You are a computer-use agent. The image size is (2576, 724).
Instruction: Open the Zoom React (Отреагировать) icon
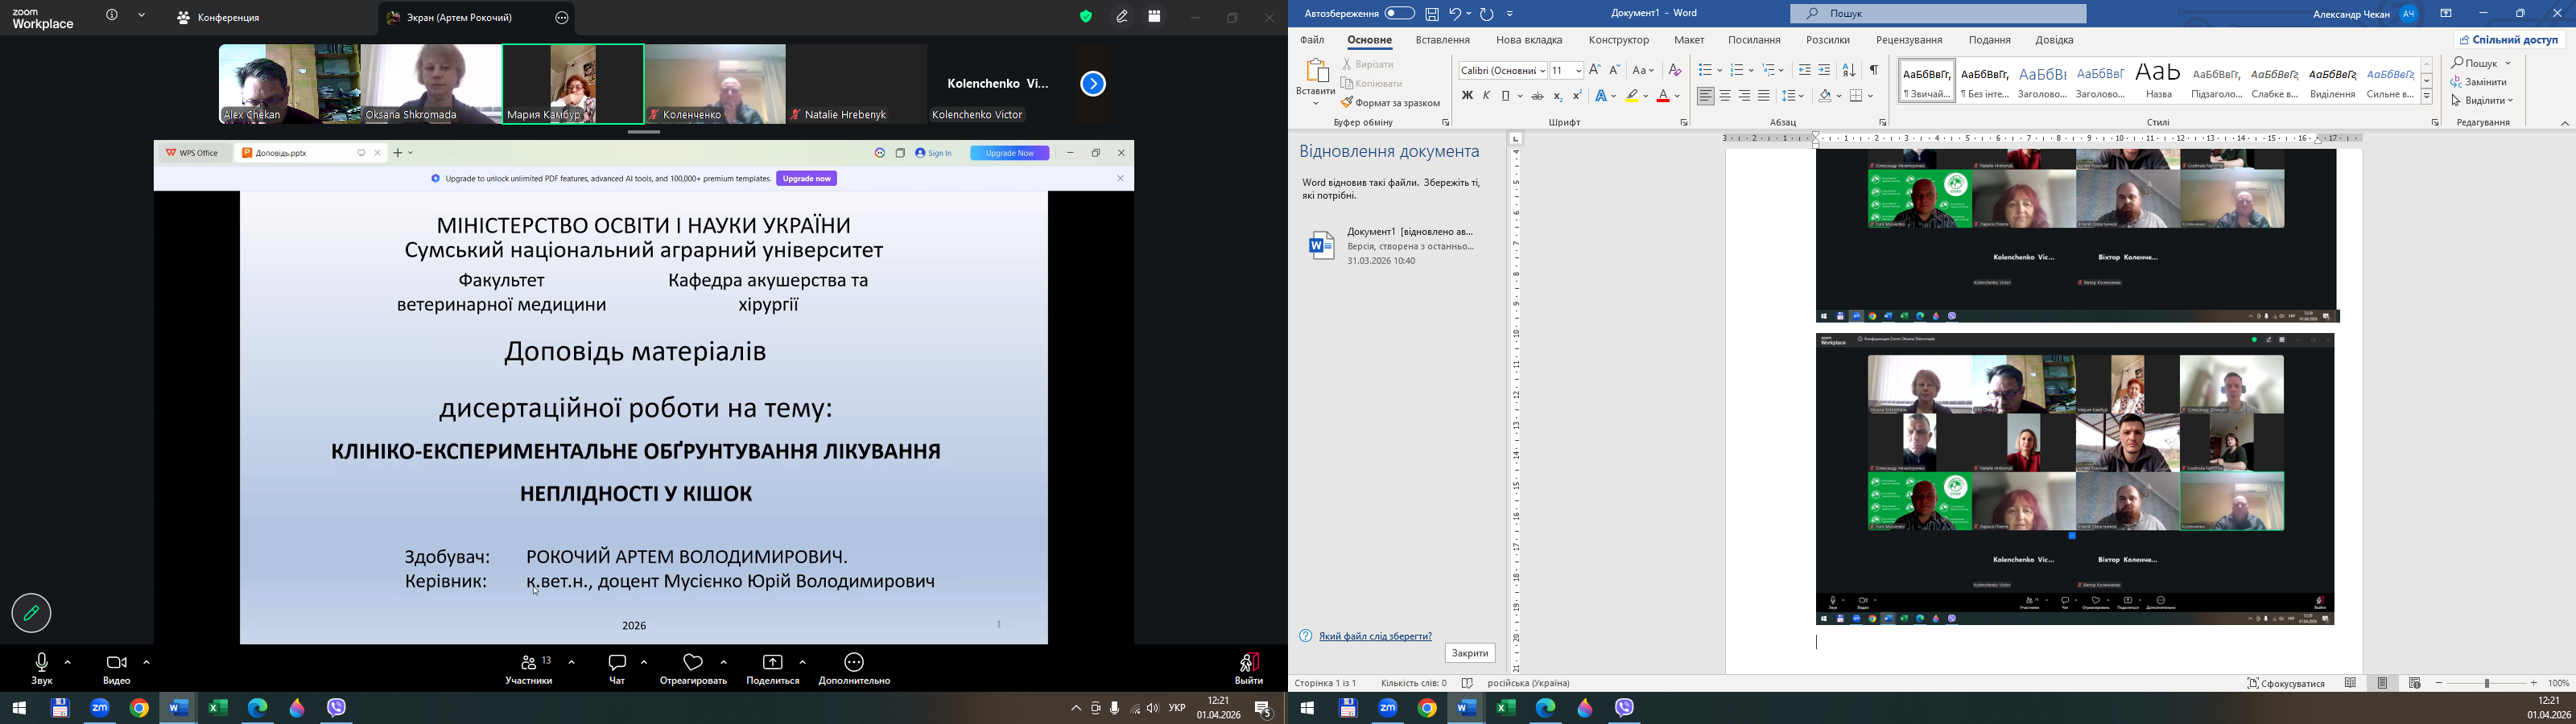pyautogui.click(x=693, y=664)
